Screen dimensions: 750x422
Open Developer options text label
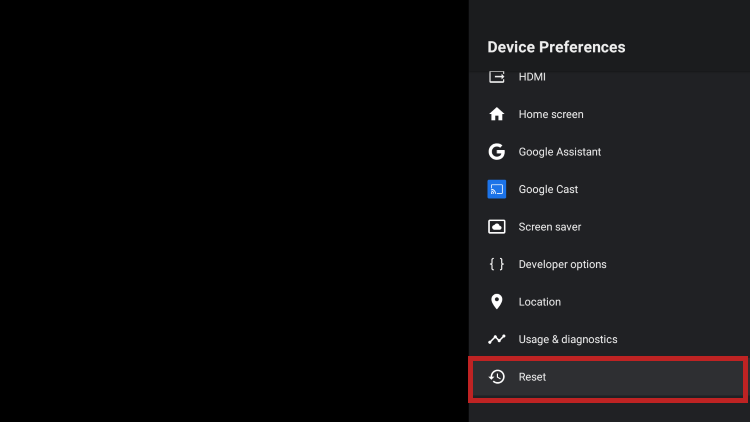(562, 264)
